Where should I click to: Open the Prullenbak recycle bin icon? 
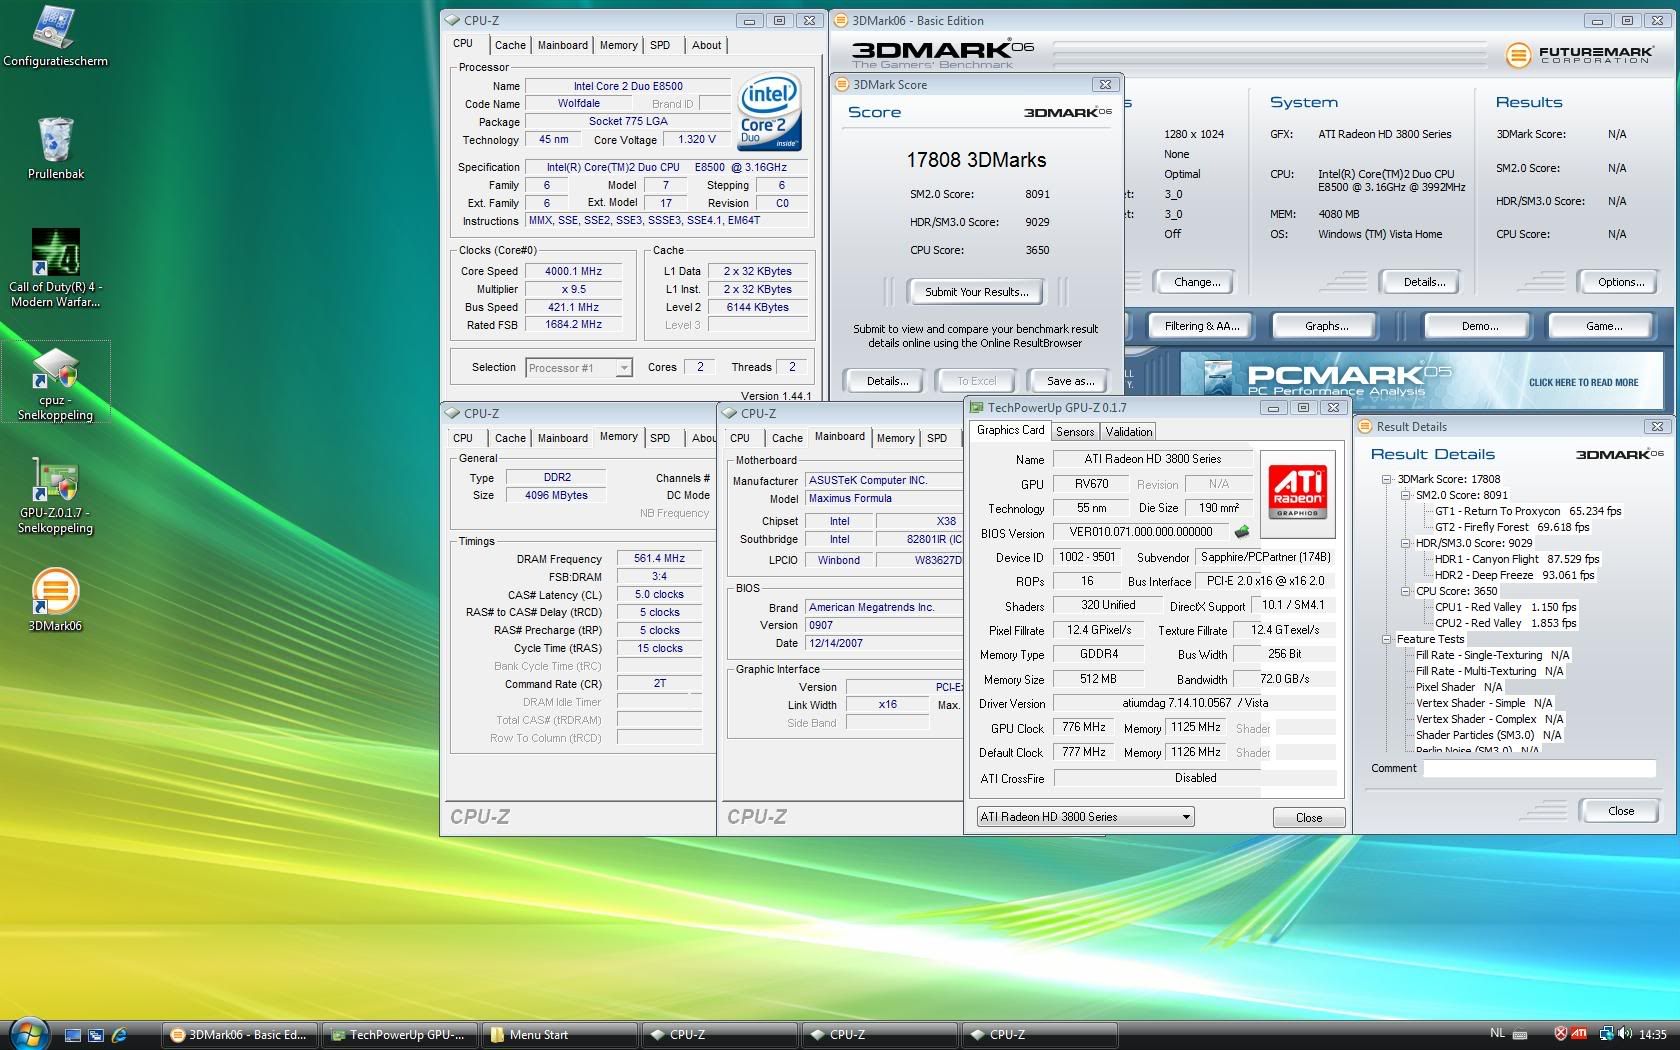click(x=55, y=148)
